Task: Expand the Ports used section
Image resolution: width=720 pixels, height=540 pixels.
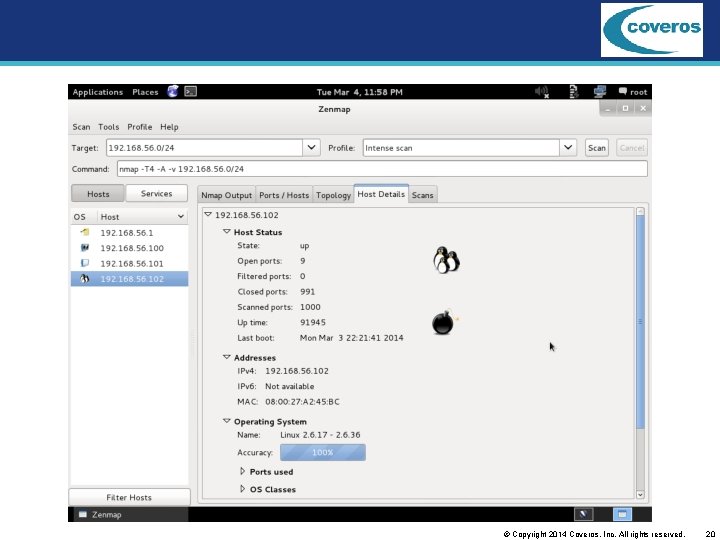Action: point(242,471)
